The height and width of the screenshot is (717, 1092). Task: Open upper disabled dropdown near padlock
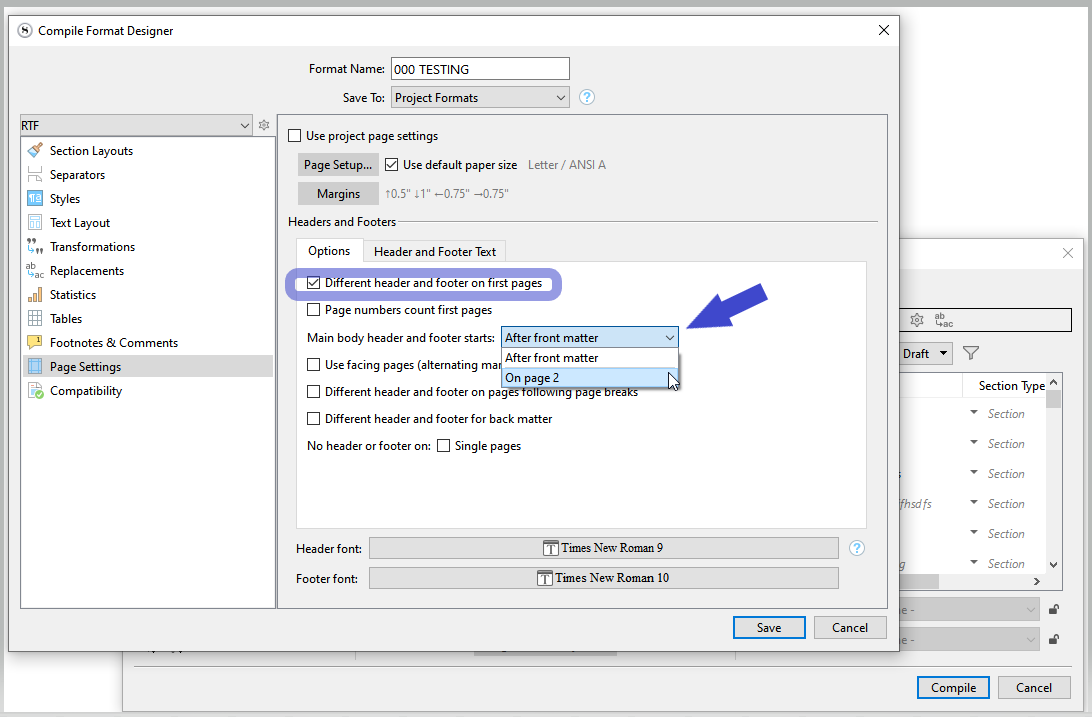(x=969, y=610)
